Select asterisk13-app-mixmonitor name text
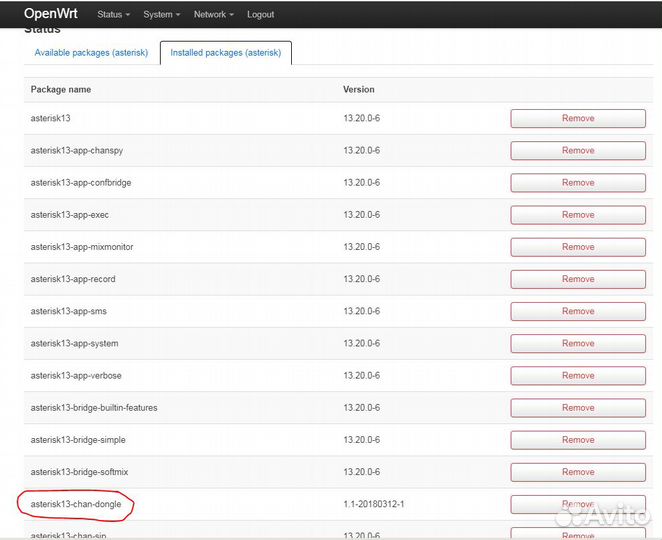The image size is (662, 540). click(x=82, y=247)
